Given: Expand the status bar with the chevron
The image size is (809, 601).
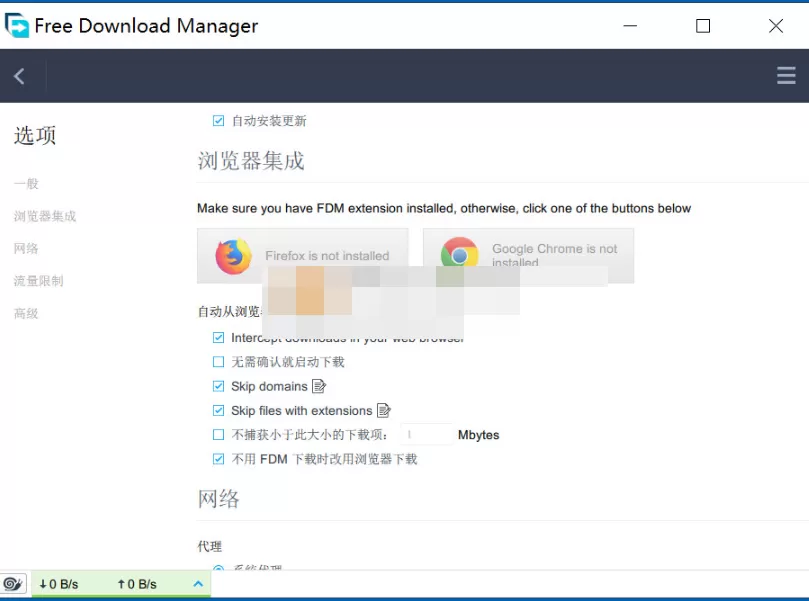Looking at the screenshot, I should (198, 584).
